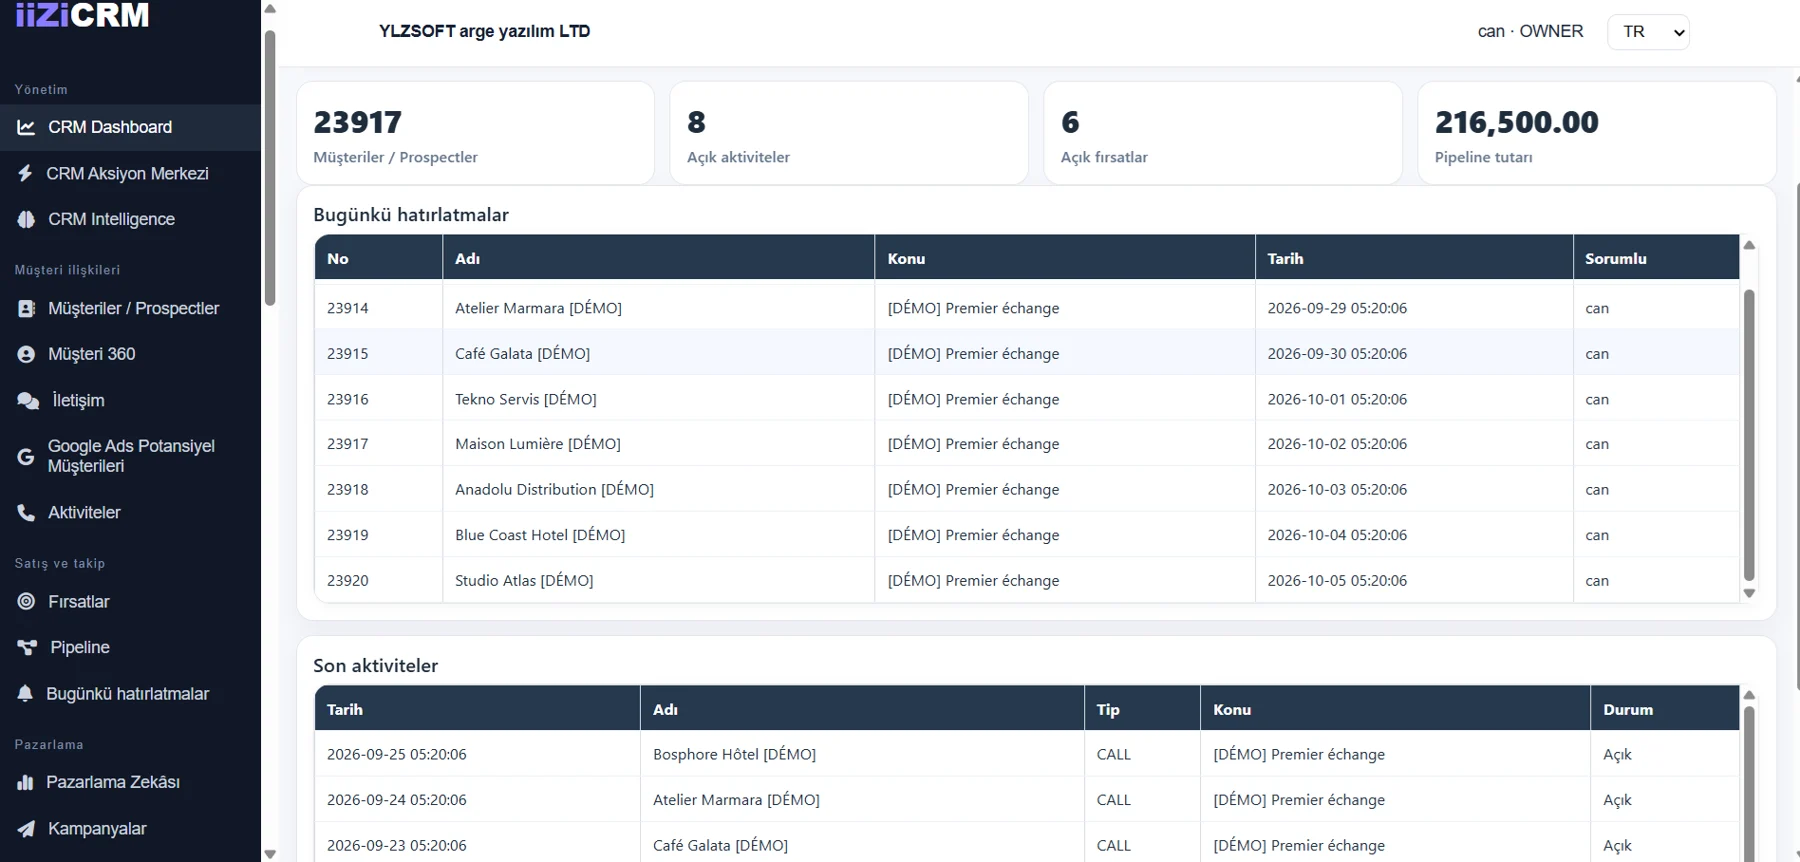Navigate to Müşteriler / Prospectler

click(130, 308)
